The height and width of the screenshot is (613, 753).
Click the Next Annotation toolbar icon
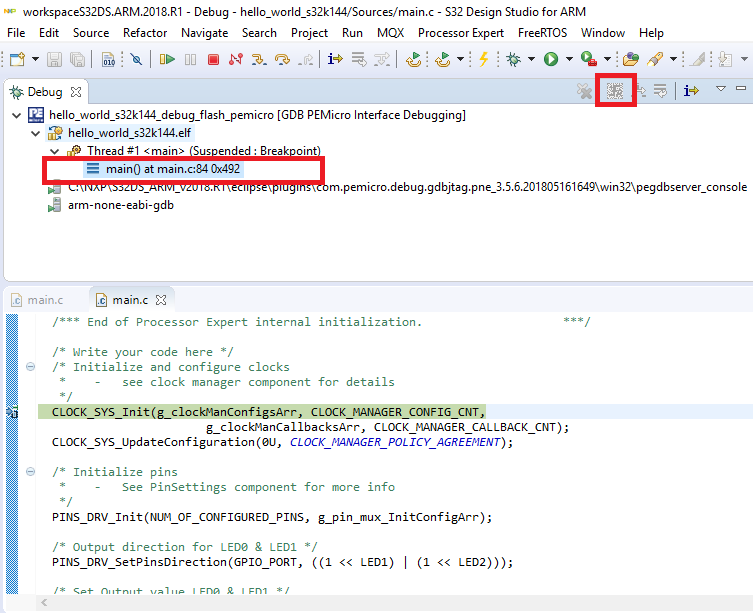pos(725,59)
